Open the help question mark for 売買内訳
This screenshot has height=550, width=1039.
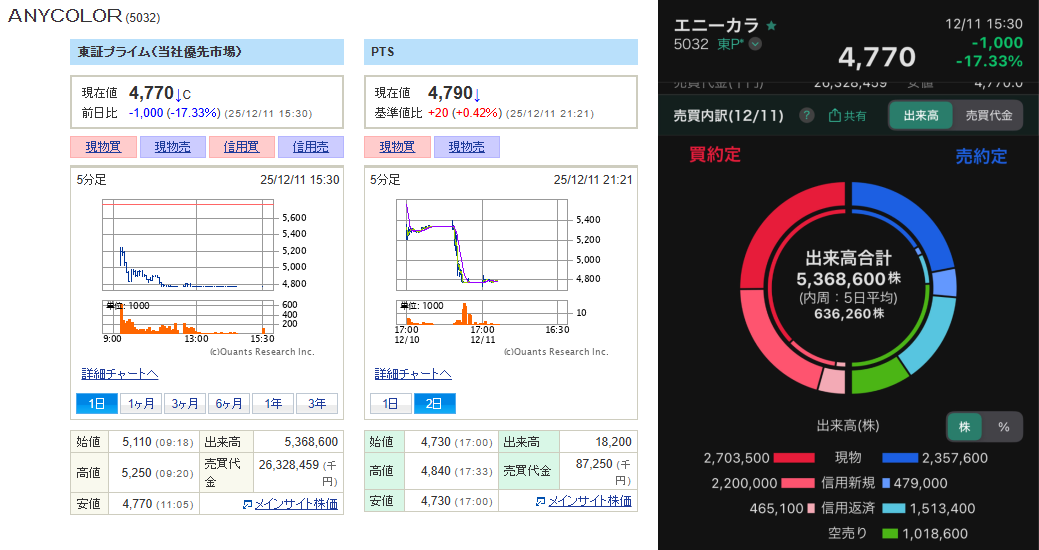(807, 116)
